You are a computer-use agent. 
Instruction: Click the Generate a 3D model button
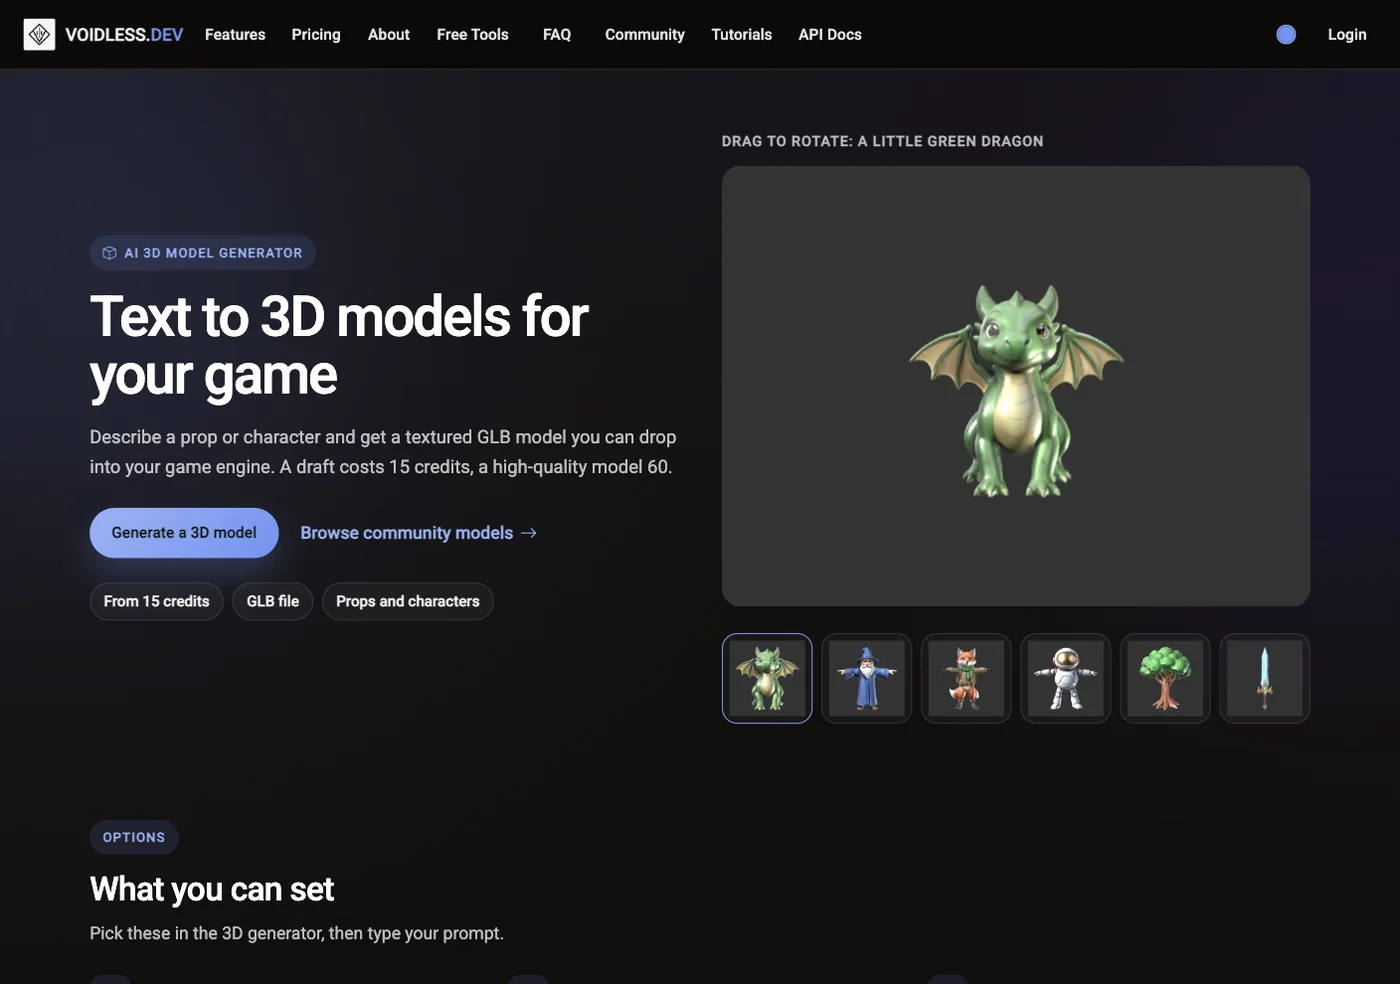[184, 533]
